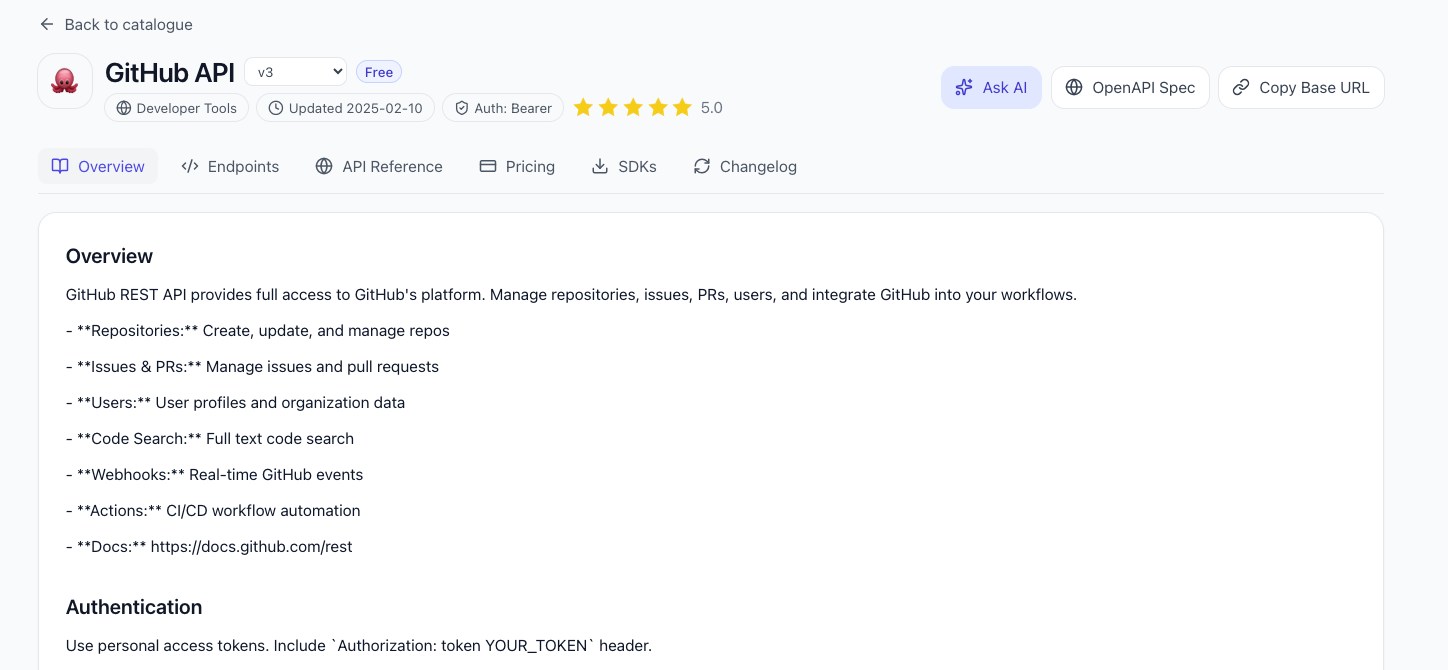Image resolution: width=1448 pixels, height=670 pixels.
Task: Click the clock icon next to the update date
Action: 277,108
